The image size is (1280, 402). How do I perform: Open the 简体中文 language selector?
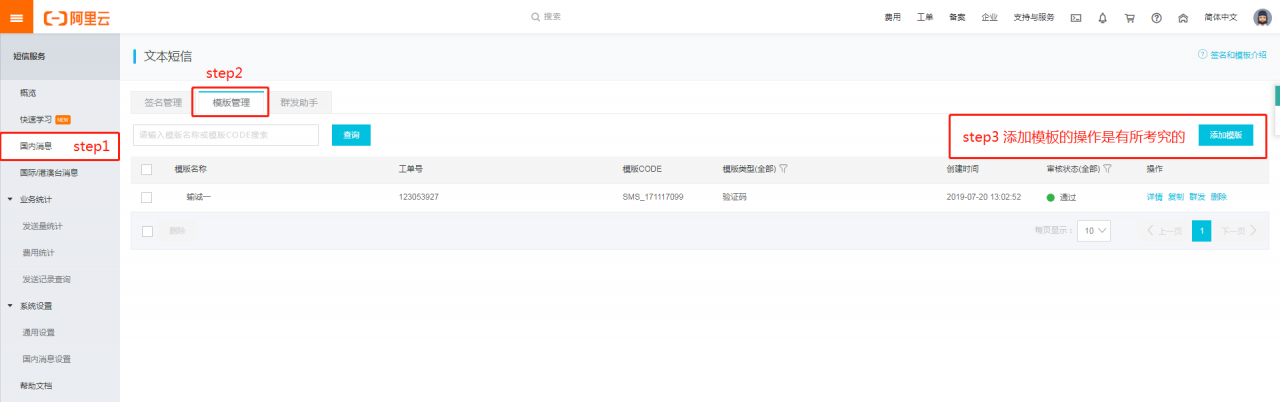[1221, 18]
